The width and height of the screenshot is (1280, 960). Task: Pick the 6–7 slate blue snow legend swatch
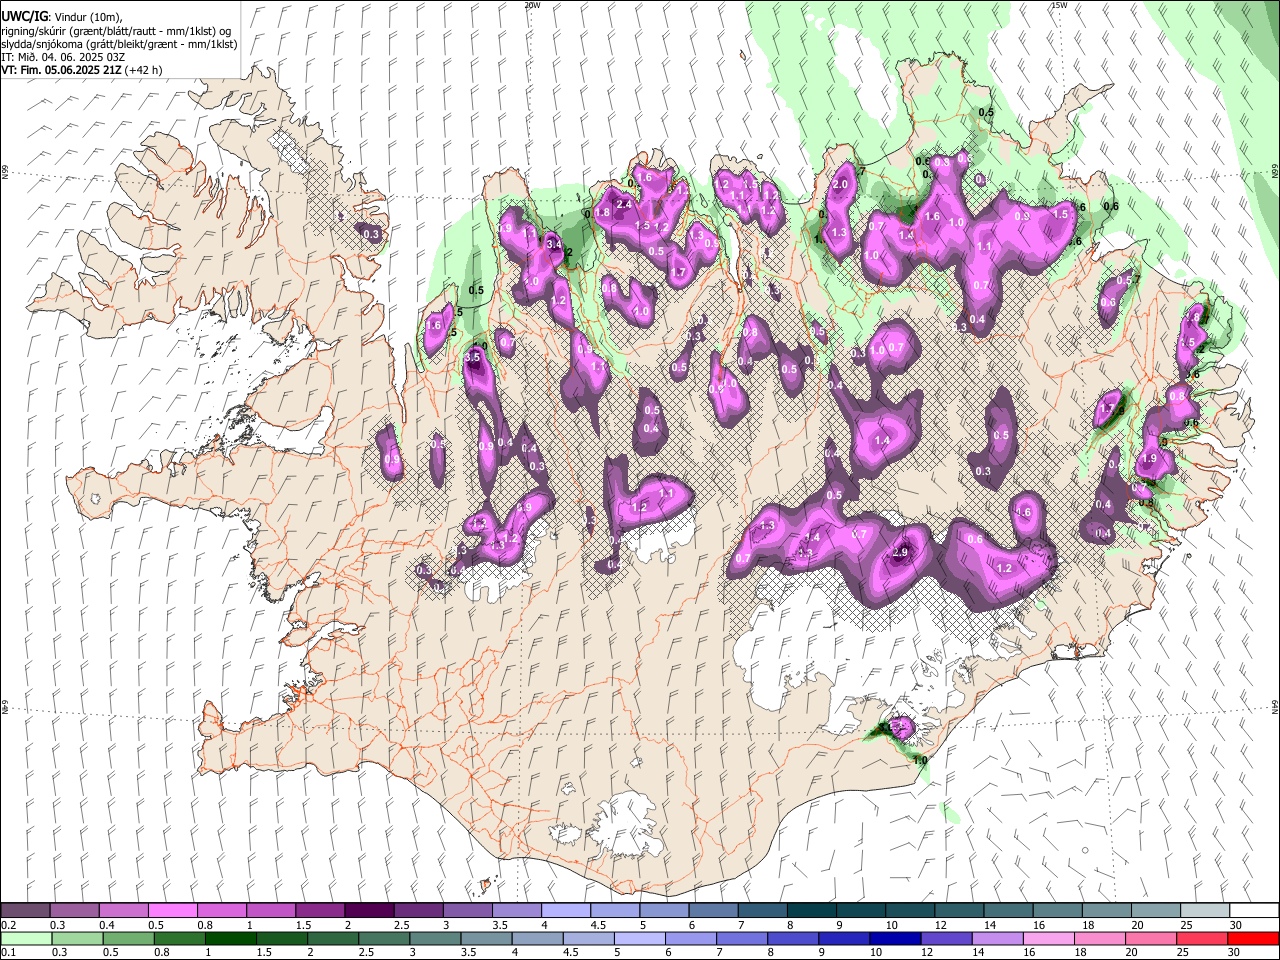tap(712, 911)
